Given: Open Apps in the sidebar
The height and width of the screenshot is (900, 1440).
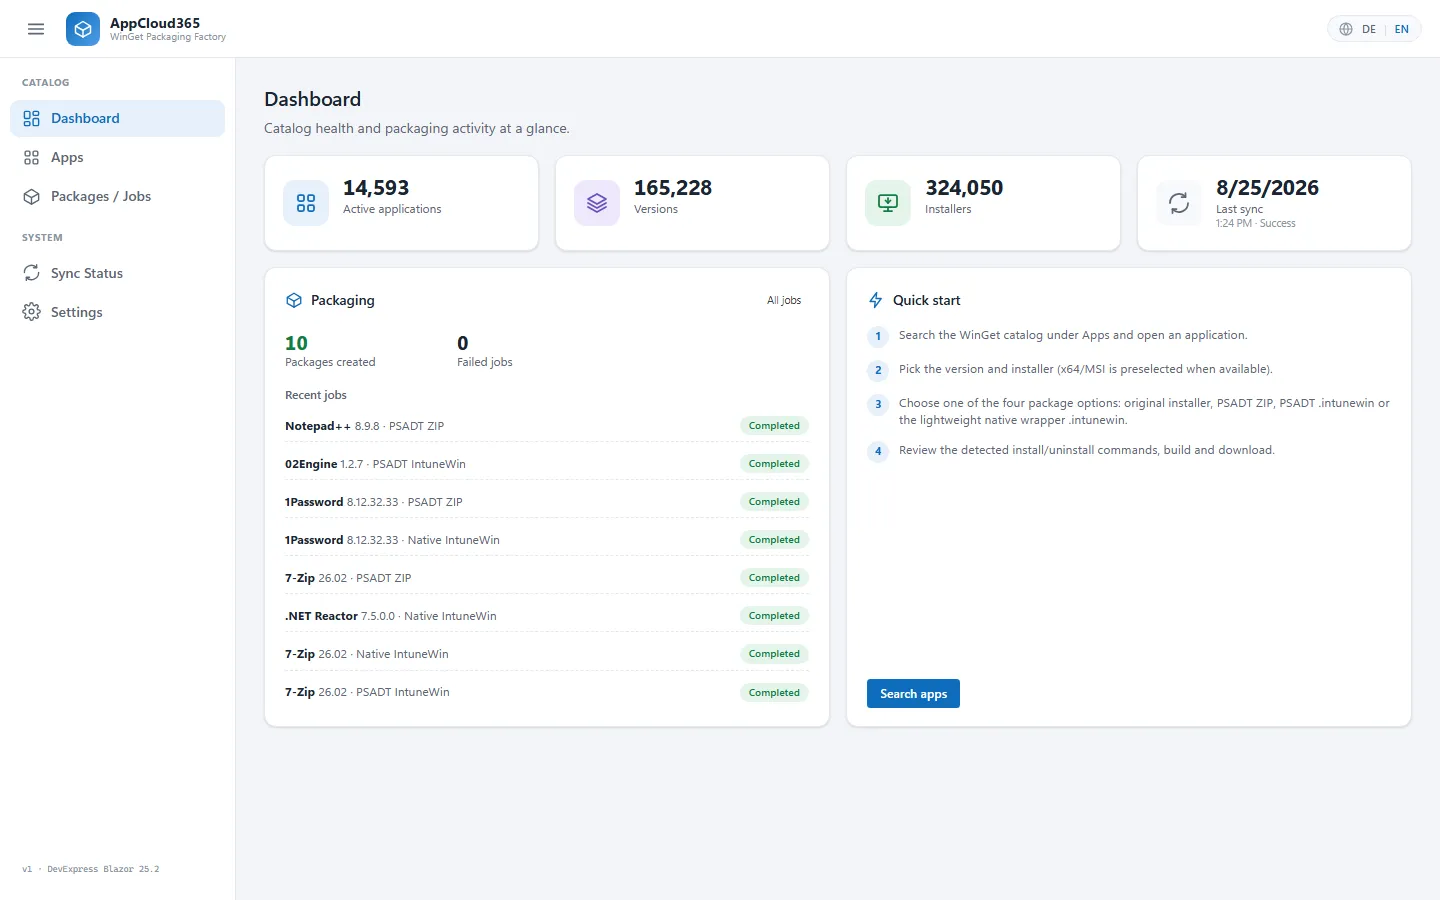Looking at the screenshot, I should 117,157.
